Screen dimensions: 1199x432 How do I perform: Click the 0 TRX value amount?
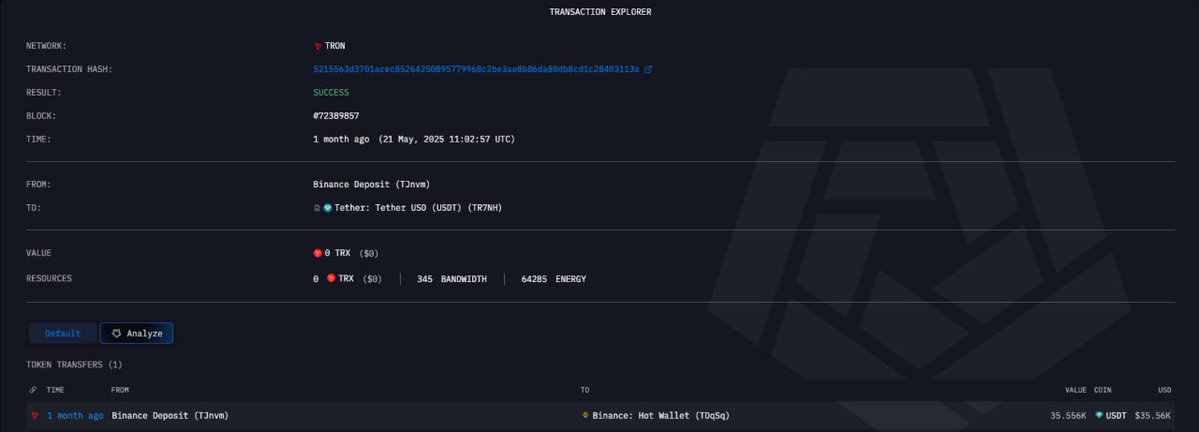(x=337, y=253)
